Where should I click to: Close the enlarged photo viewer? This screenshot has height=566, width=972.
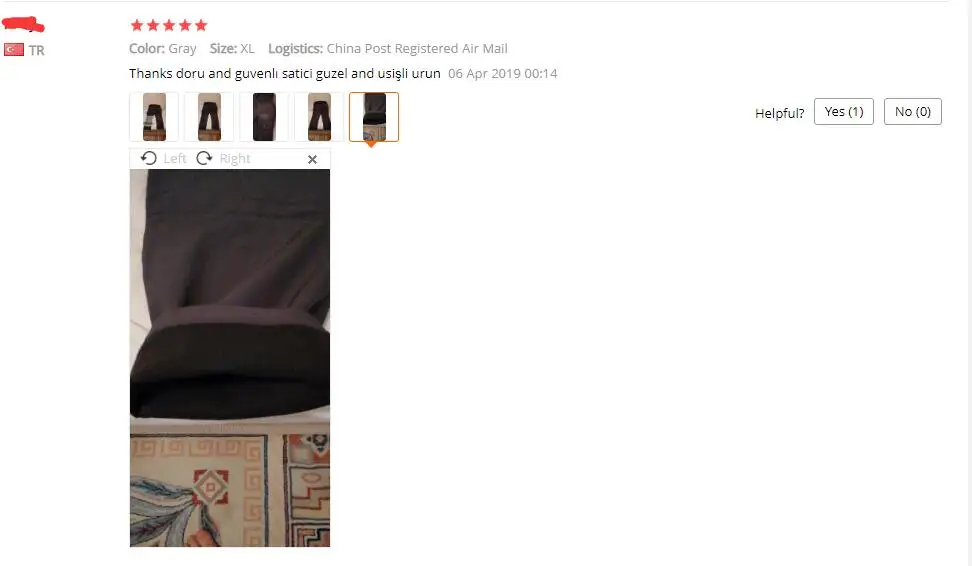pos(312,159)
